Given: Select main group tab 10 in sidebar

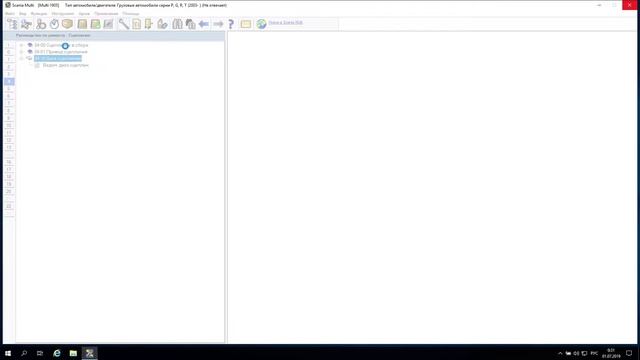Looking at the screenshot, I should (x=9, y=125).
